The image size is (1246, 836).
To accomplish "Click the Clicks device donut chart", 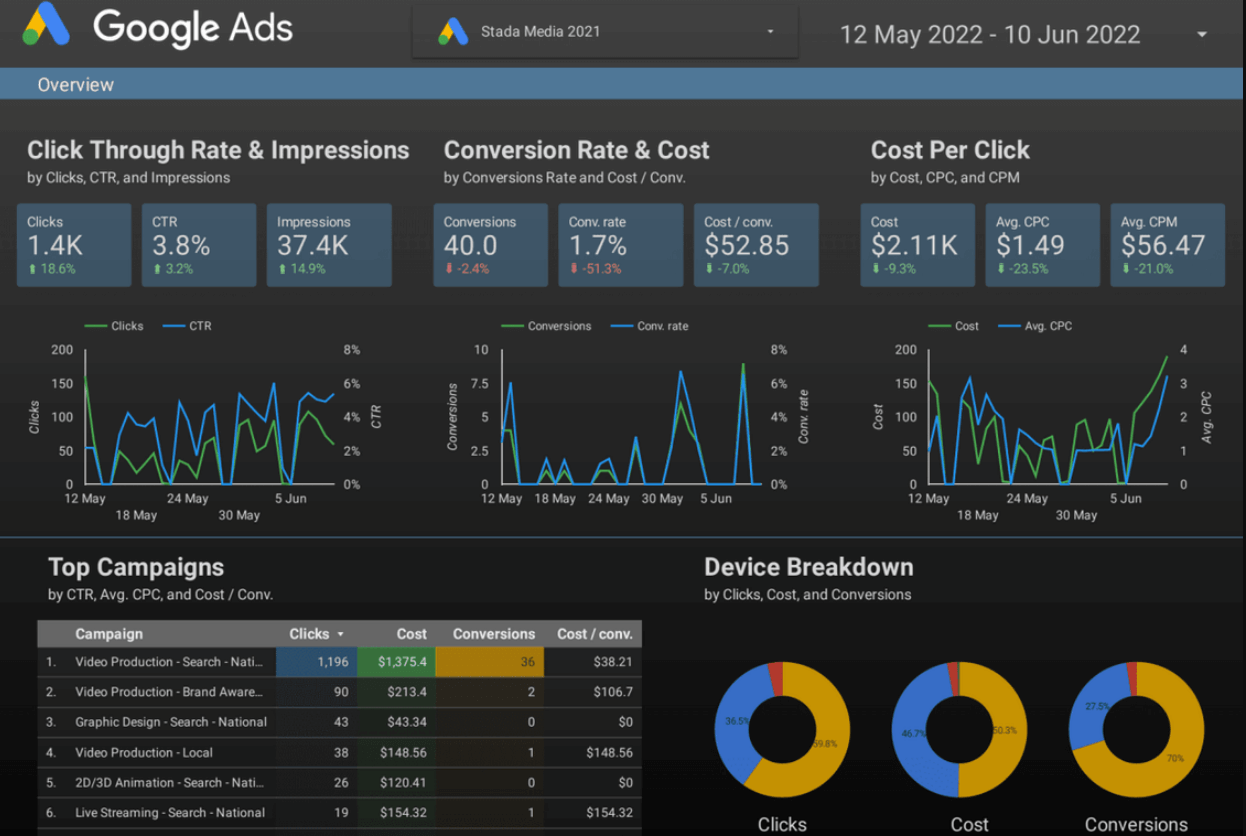I will 782,730.
